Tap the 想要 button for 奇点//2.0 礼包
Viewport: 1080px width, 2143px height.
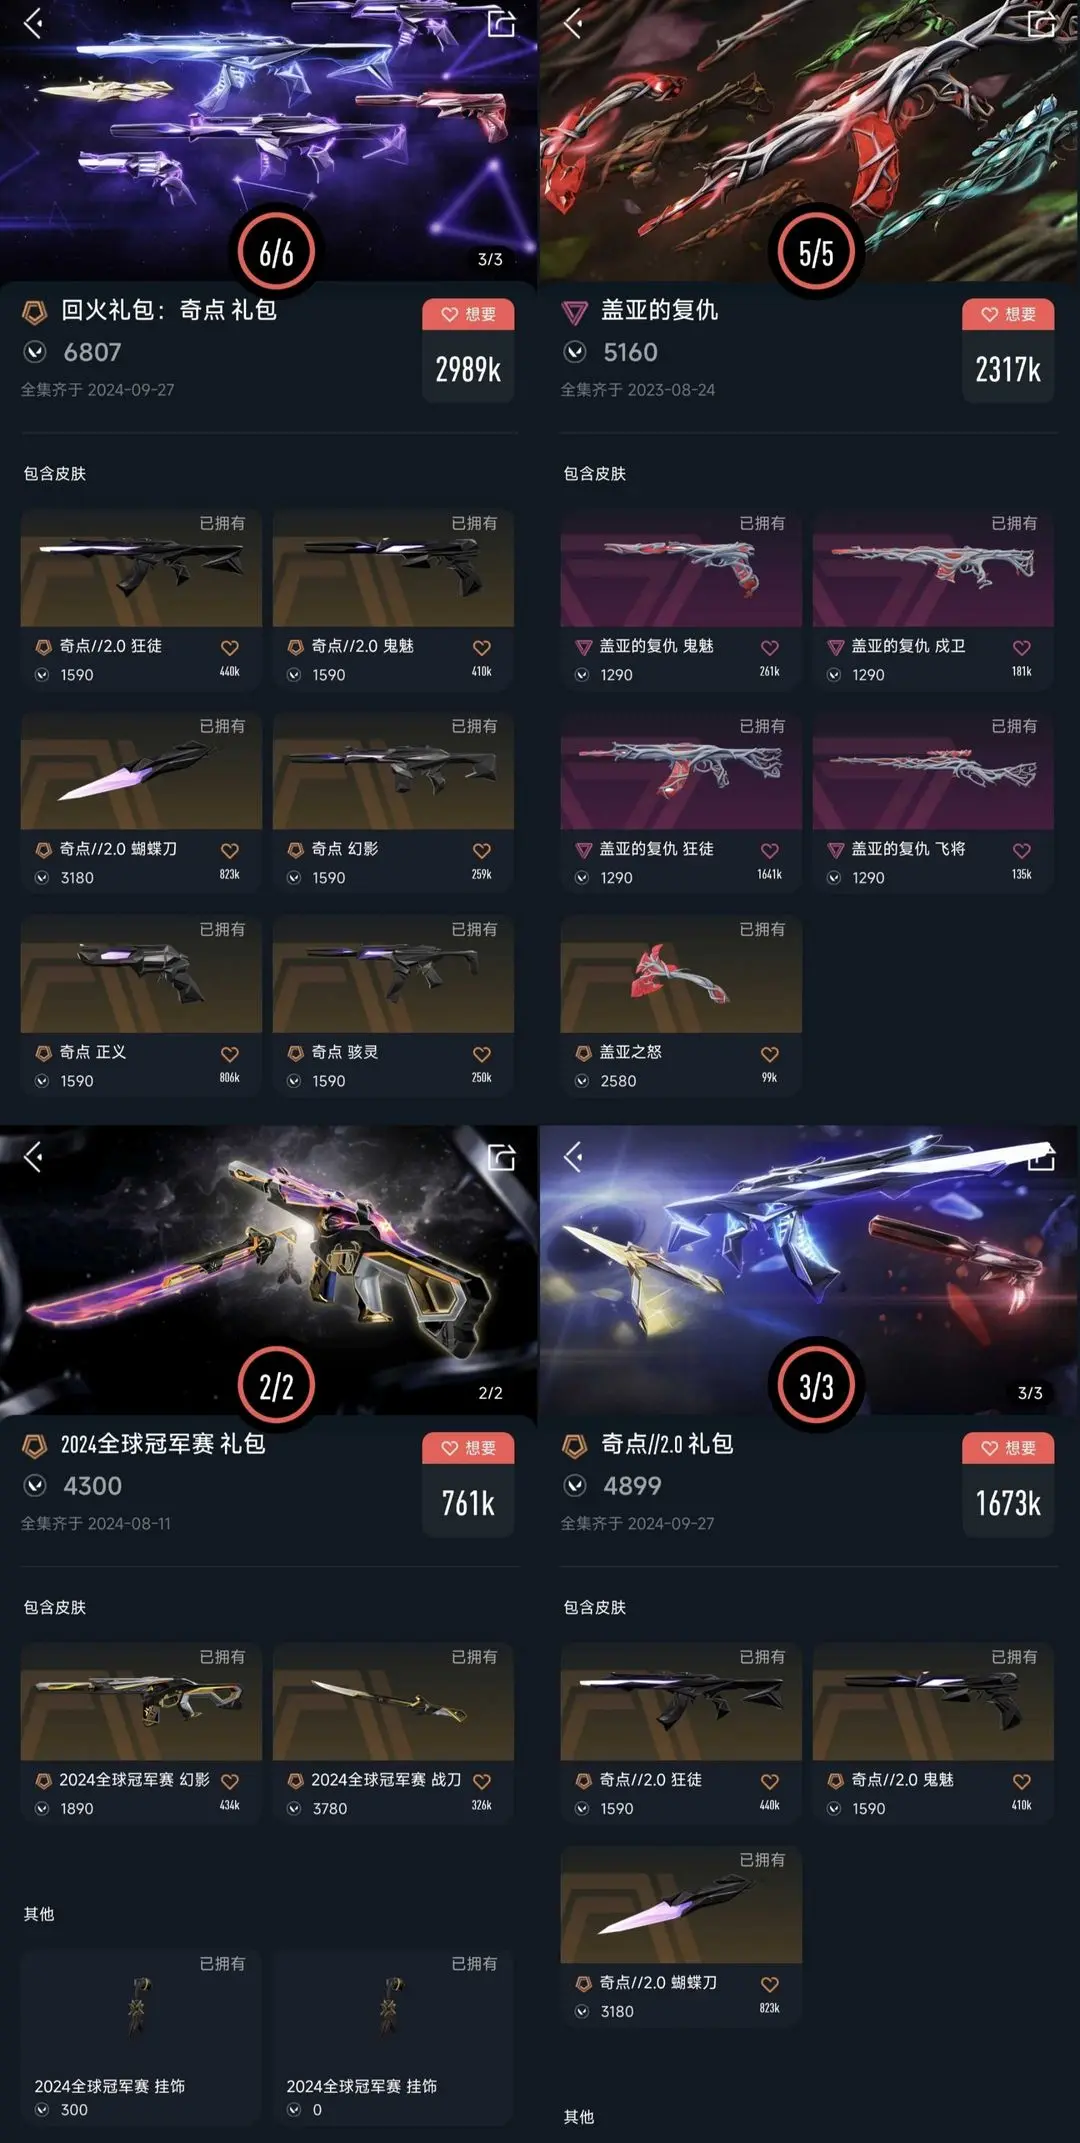pyautogui.click(x=1008, y=1448)
